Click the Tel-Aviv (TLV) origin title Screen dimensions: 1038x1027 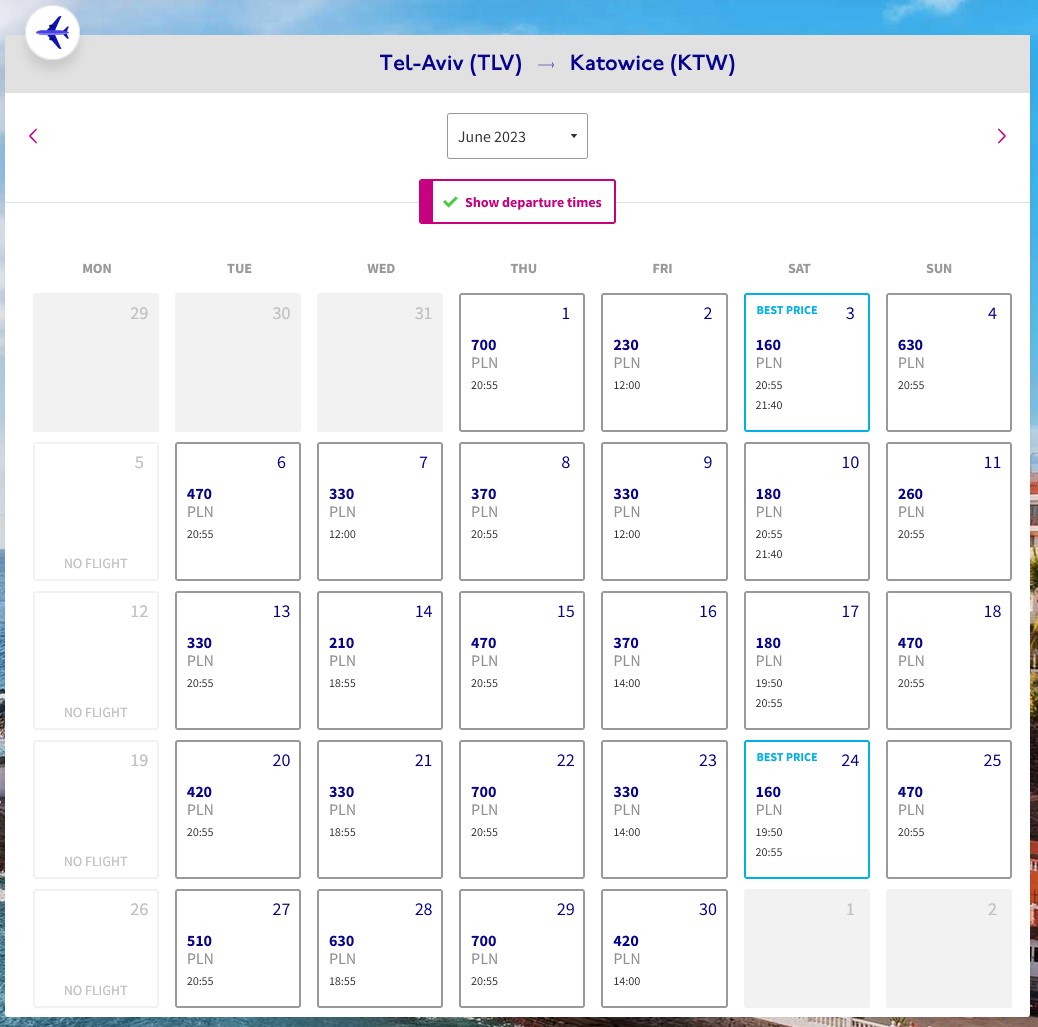[x=451, y=64]
